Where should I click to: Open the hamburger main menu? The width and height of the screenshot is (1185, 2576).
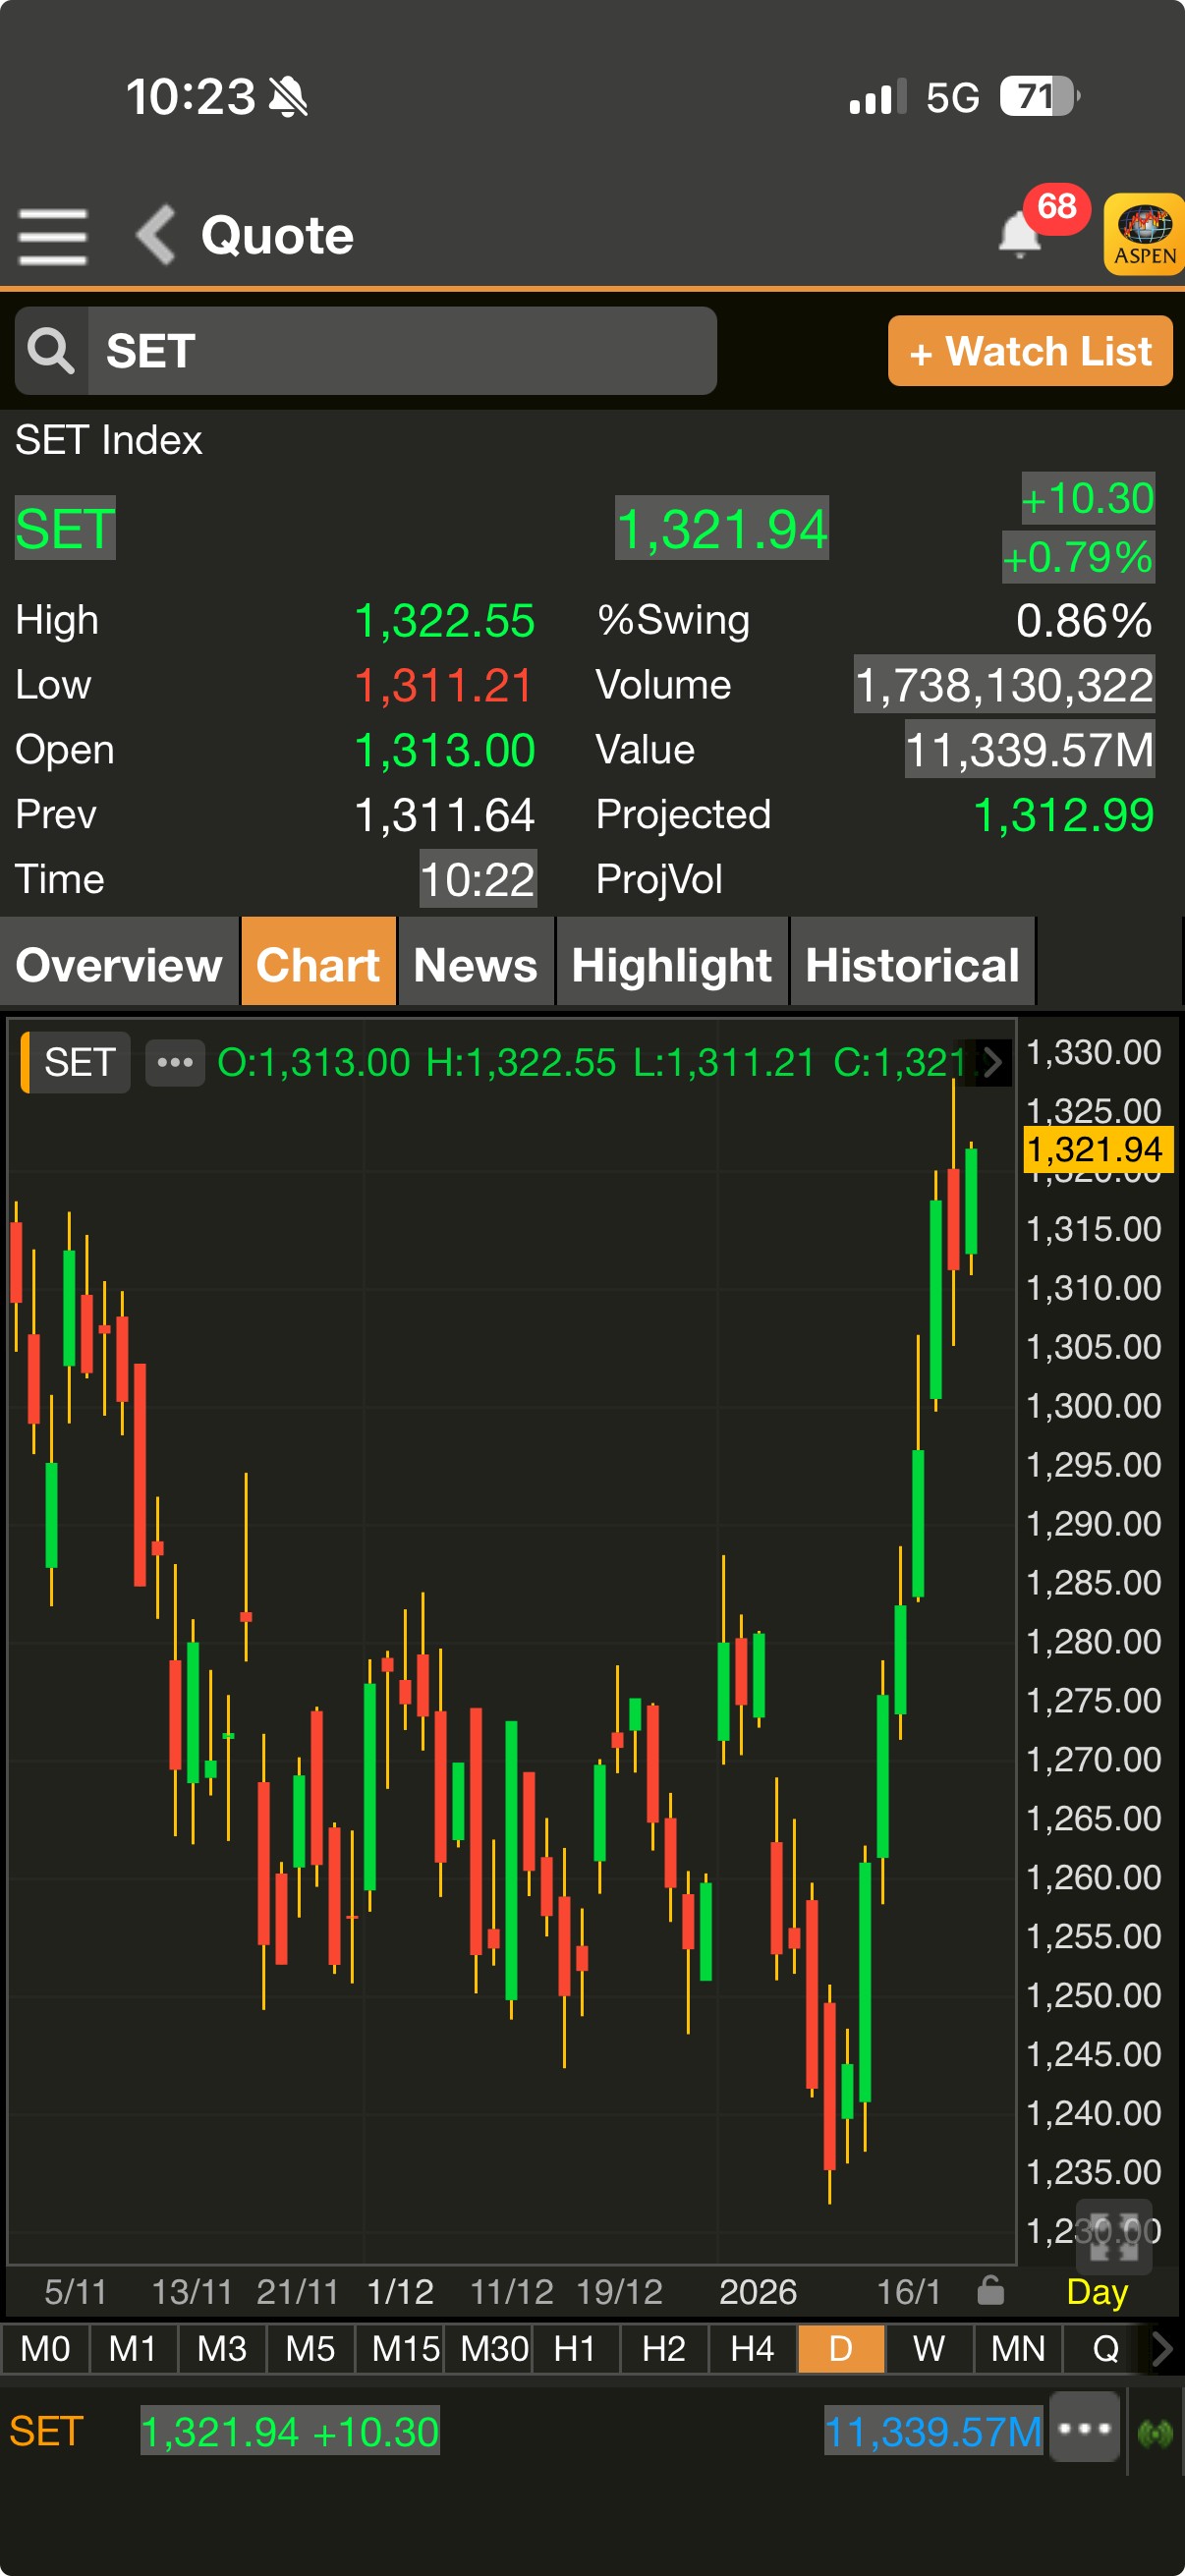coord(52,237)
